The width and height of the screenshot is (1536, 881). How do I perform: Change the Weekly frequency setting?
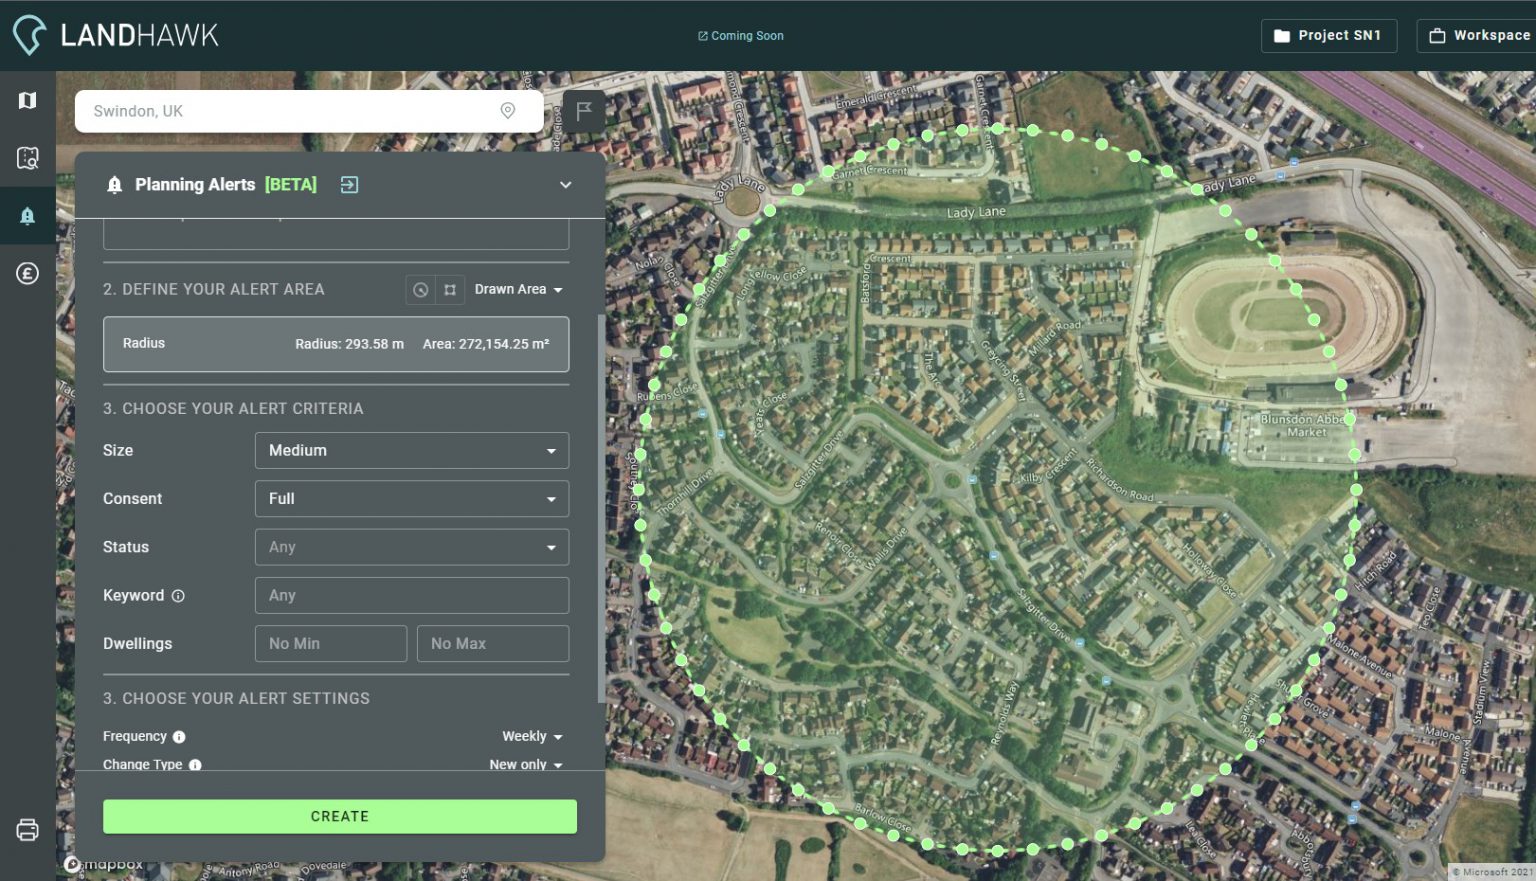pos(530,736)
